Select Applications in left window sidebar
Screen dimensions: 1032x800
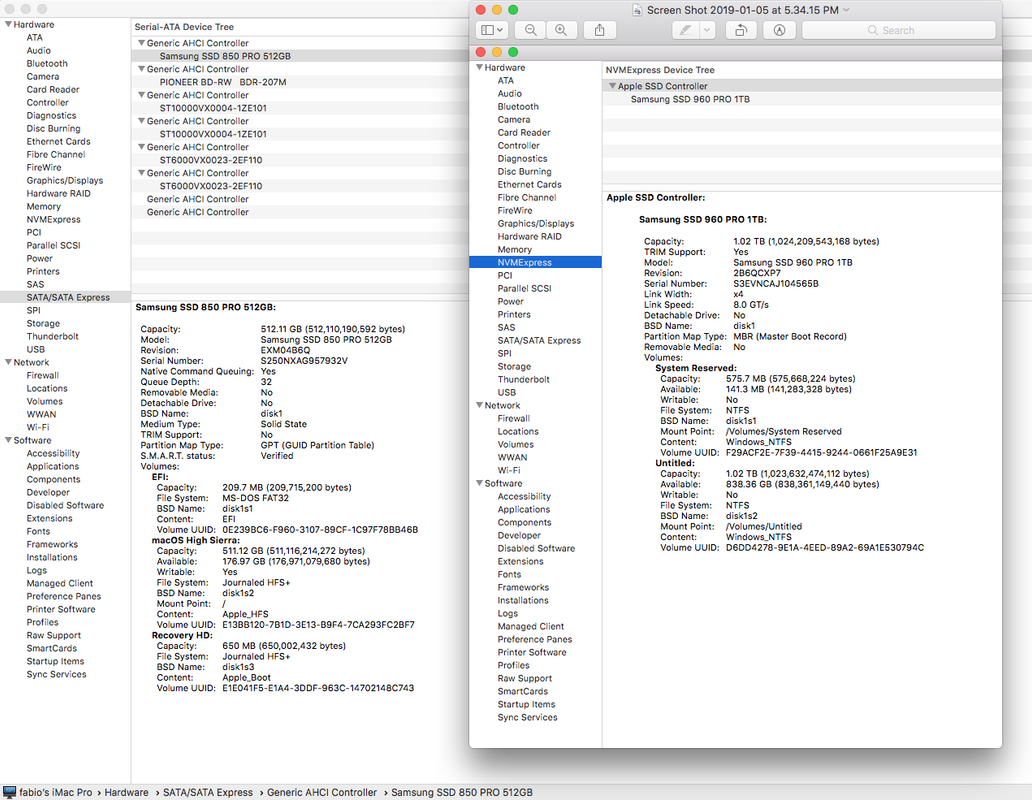(53, 466)
